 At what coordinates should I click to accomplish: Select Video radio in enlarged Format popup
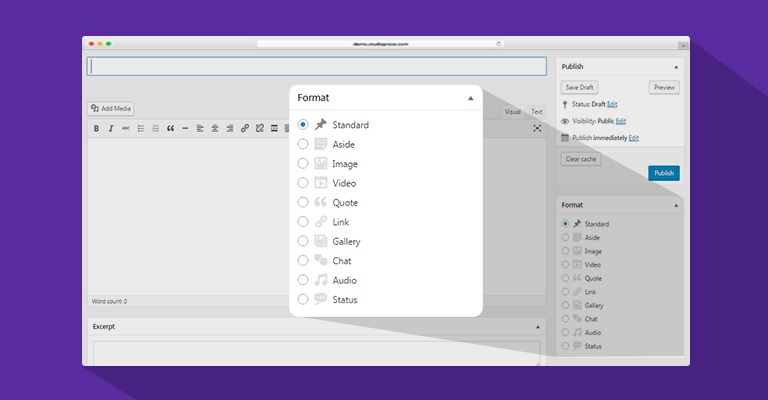pyautogui.click(x=303, y=183)
